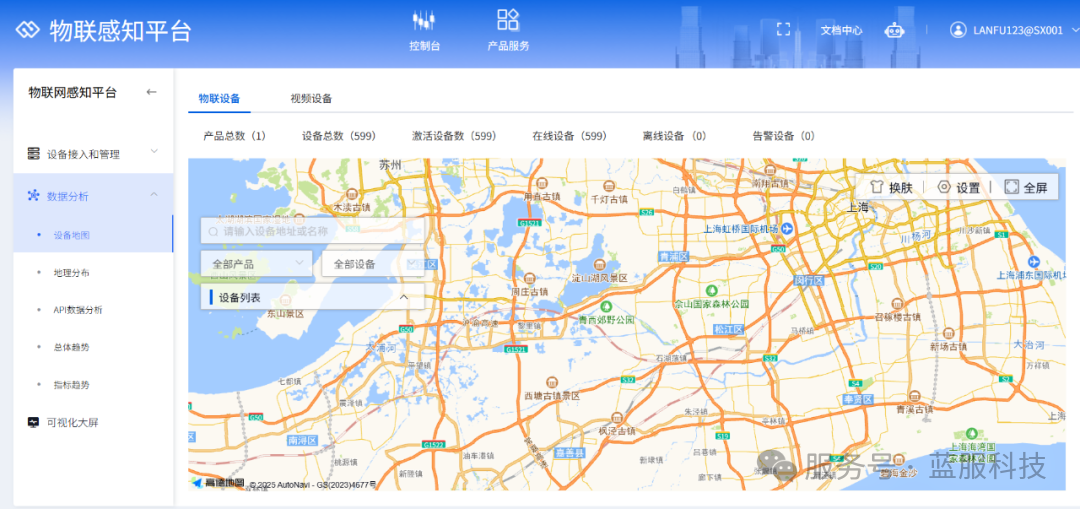Screen dimensions: 1080x509
Task: Click 青西郊野公园 park marker
Action: 606,307
